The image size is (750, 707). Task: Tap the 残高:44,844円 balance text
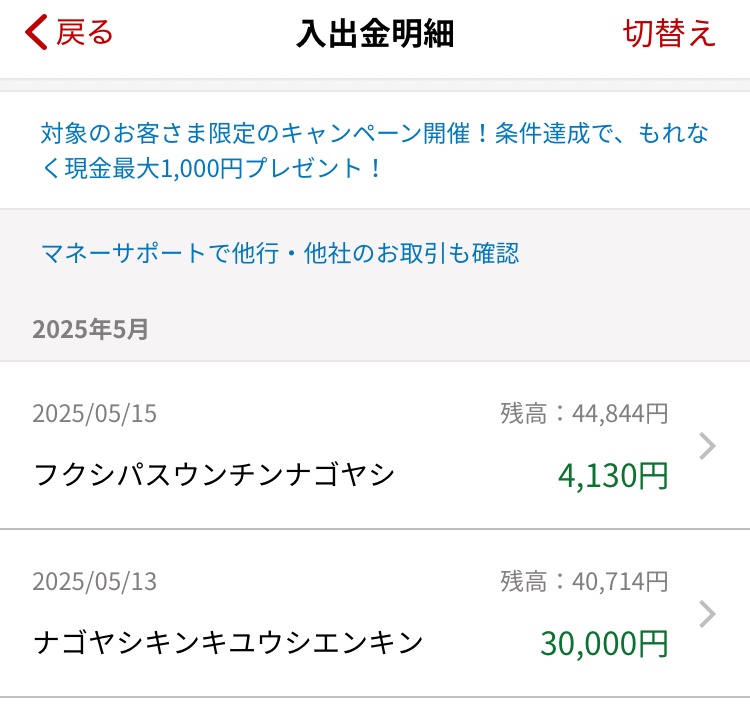point(584,413)
